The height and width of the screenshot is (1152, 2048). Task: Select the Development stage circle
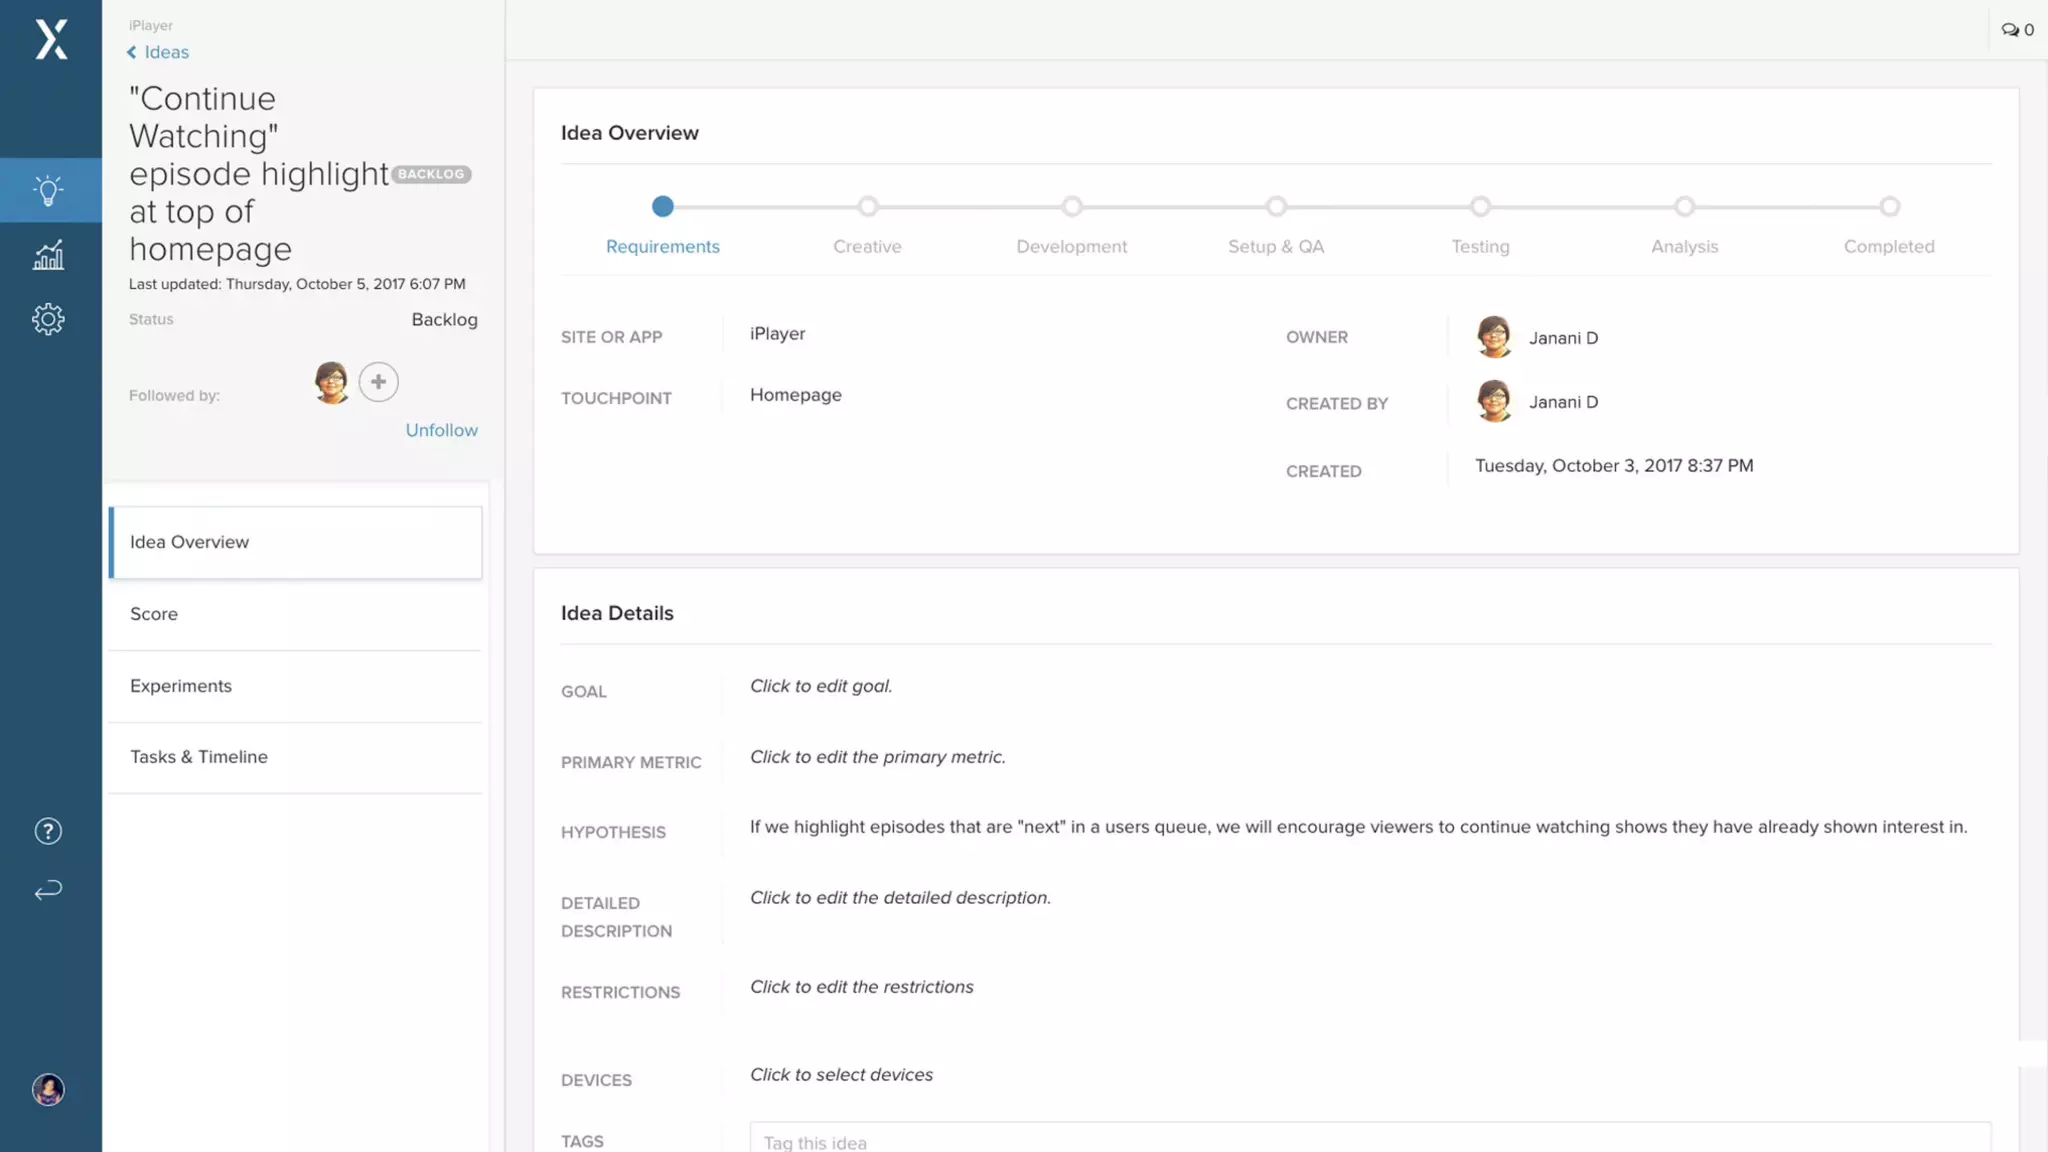pos(1072,207)
